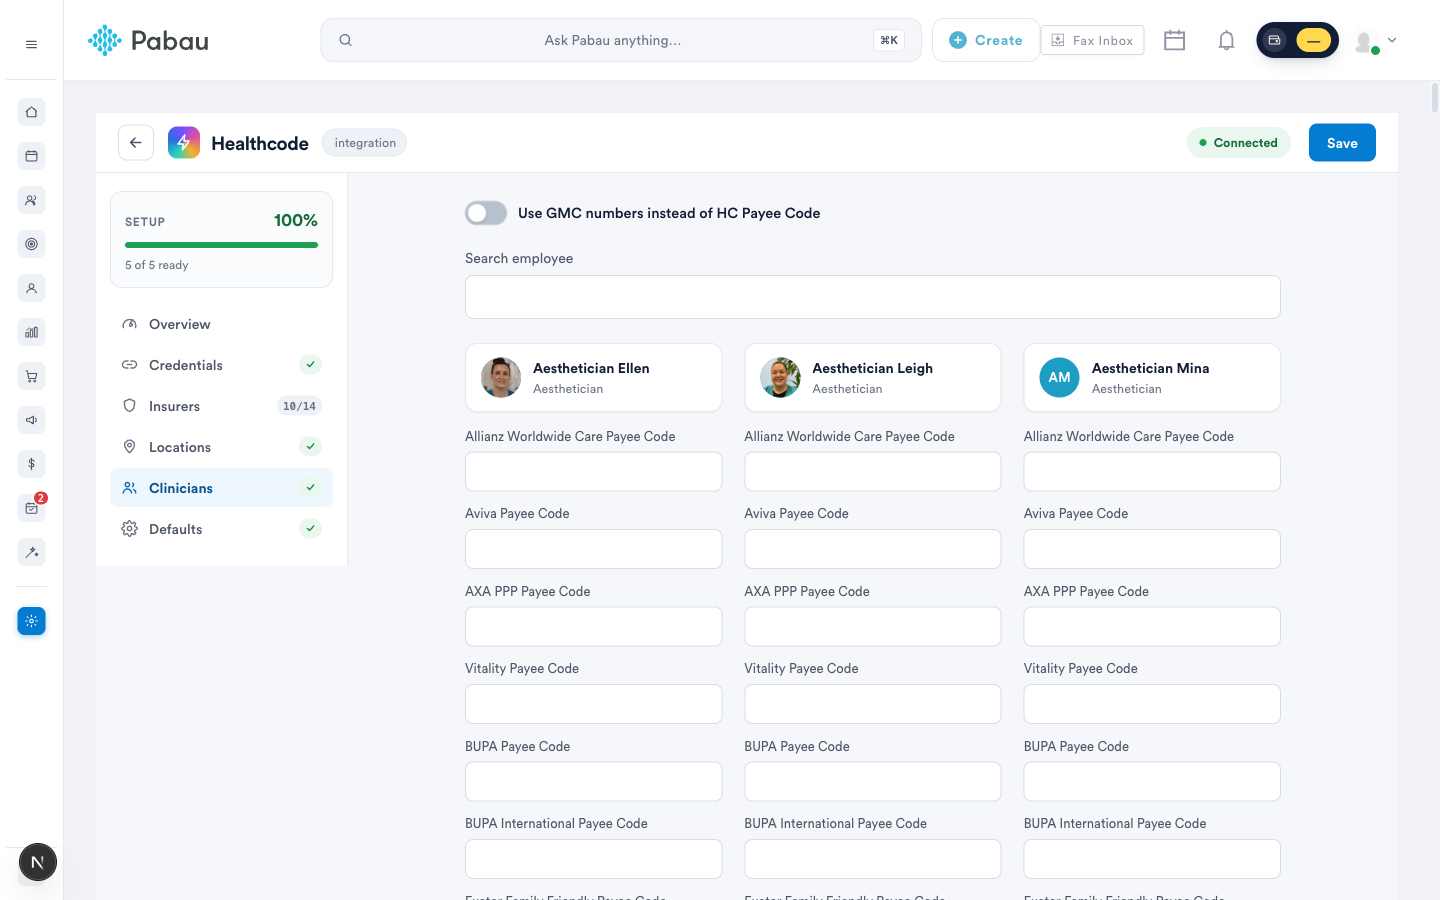Click Mina's BUPA International Payee Code field
Viewport: 1440px width, 900px height.
click(x=1152, y=859)
